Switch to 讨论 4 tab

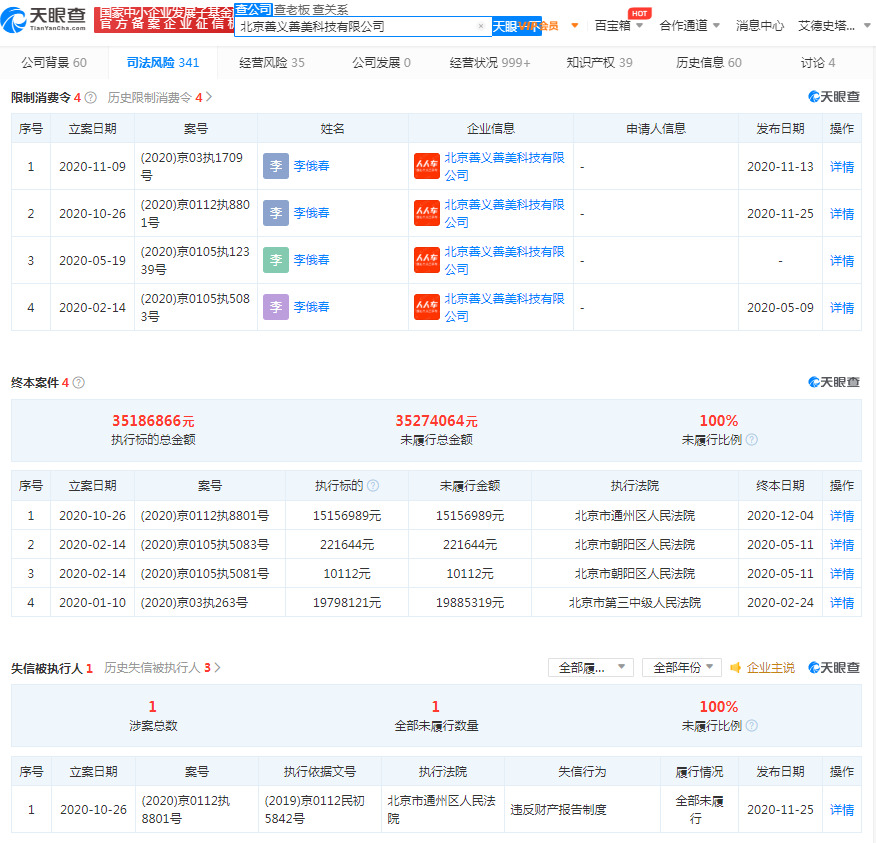pos(818,63)
